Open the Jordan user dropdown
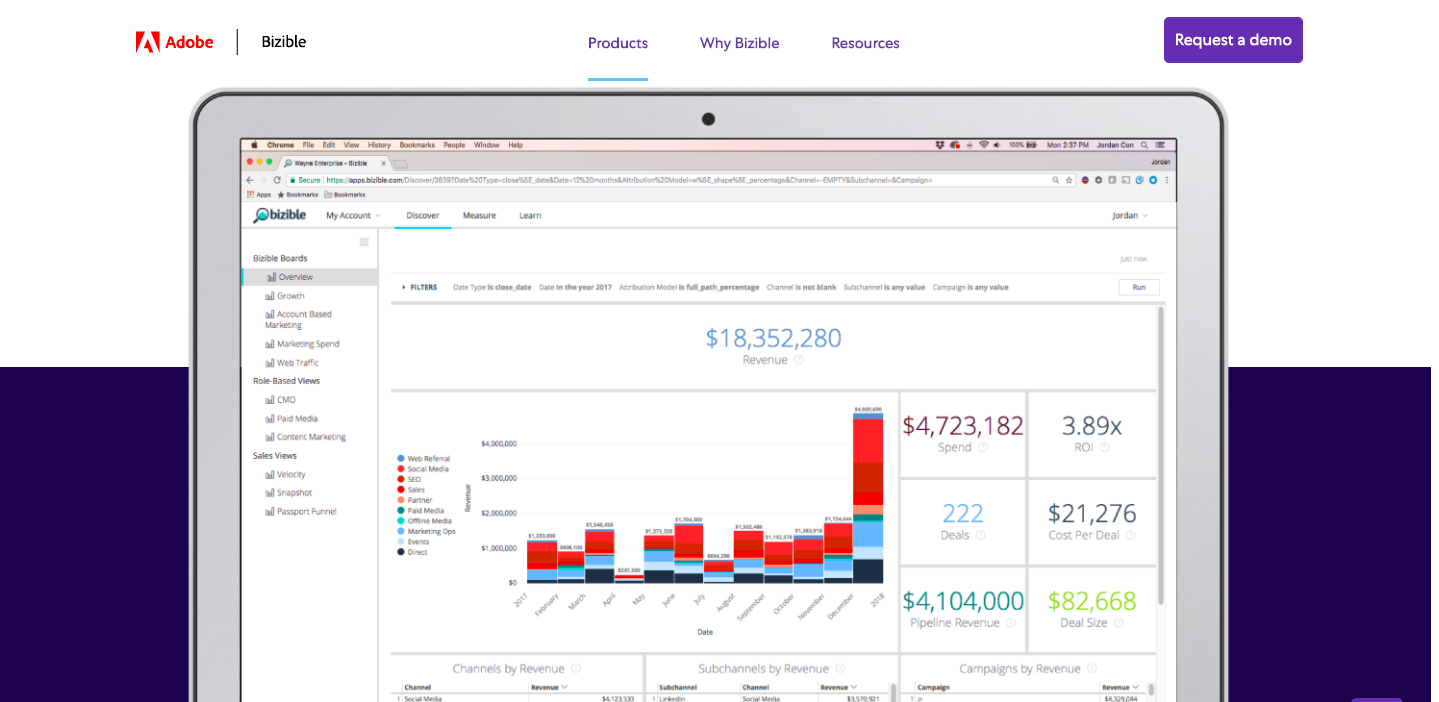The height and width of the screenshot is (702, 1439). pyautogui.click(x=1130, y=216)
